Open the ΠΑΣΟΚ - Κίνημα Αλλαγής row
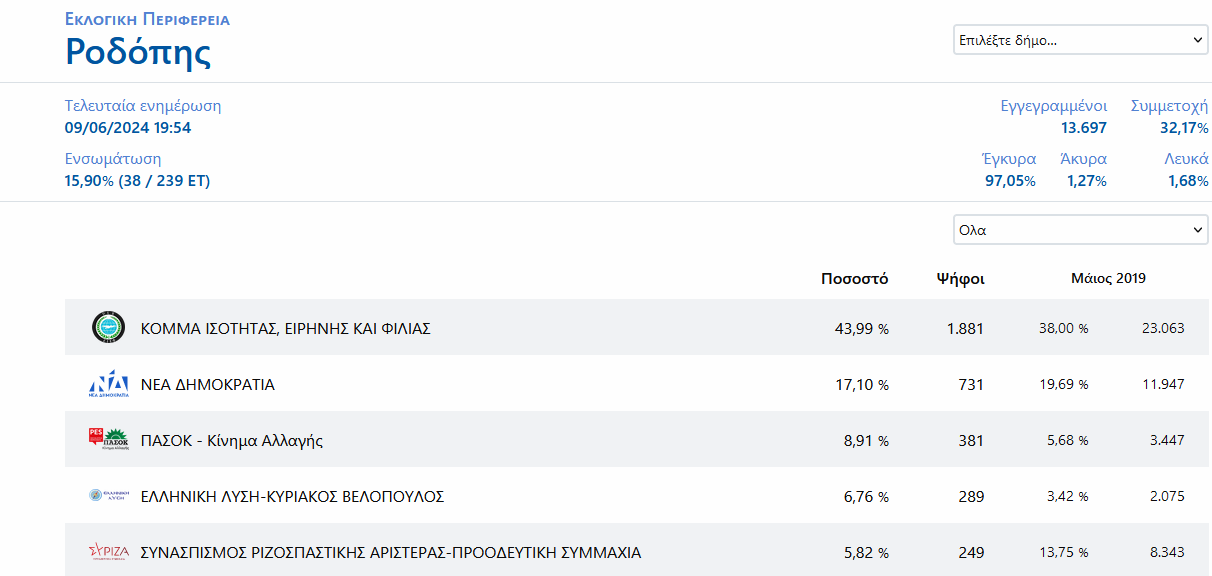This screenshot has width=1212, height=576. (232, 440)
